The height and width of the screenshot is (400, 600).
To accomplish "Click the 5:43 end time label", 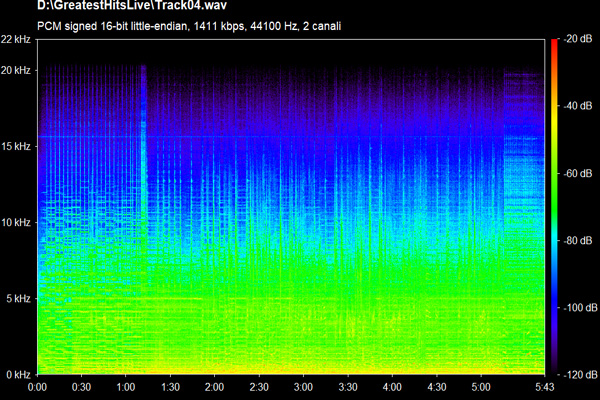I will click(545, 387).
